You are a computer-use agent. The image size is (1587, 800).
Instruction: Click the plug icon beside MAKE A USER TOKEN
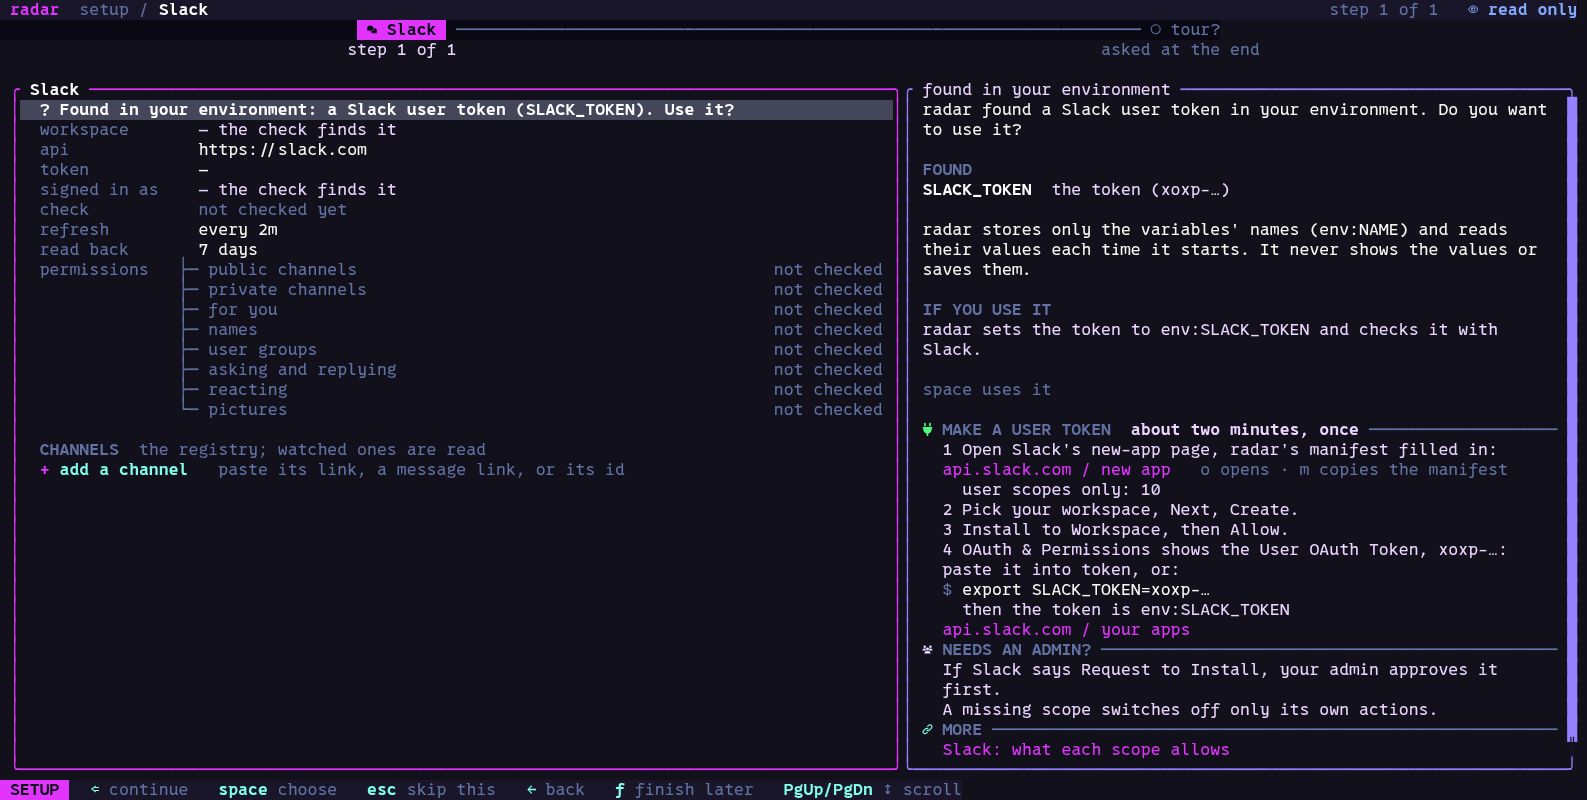pos(928,430)
